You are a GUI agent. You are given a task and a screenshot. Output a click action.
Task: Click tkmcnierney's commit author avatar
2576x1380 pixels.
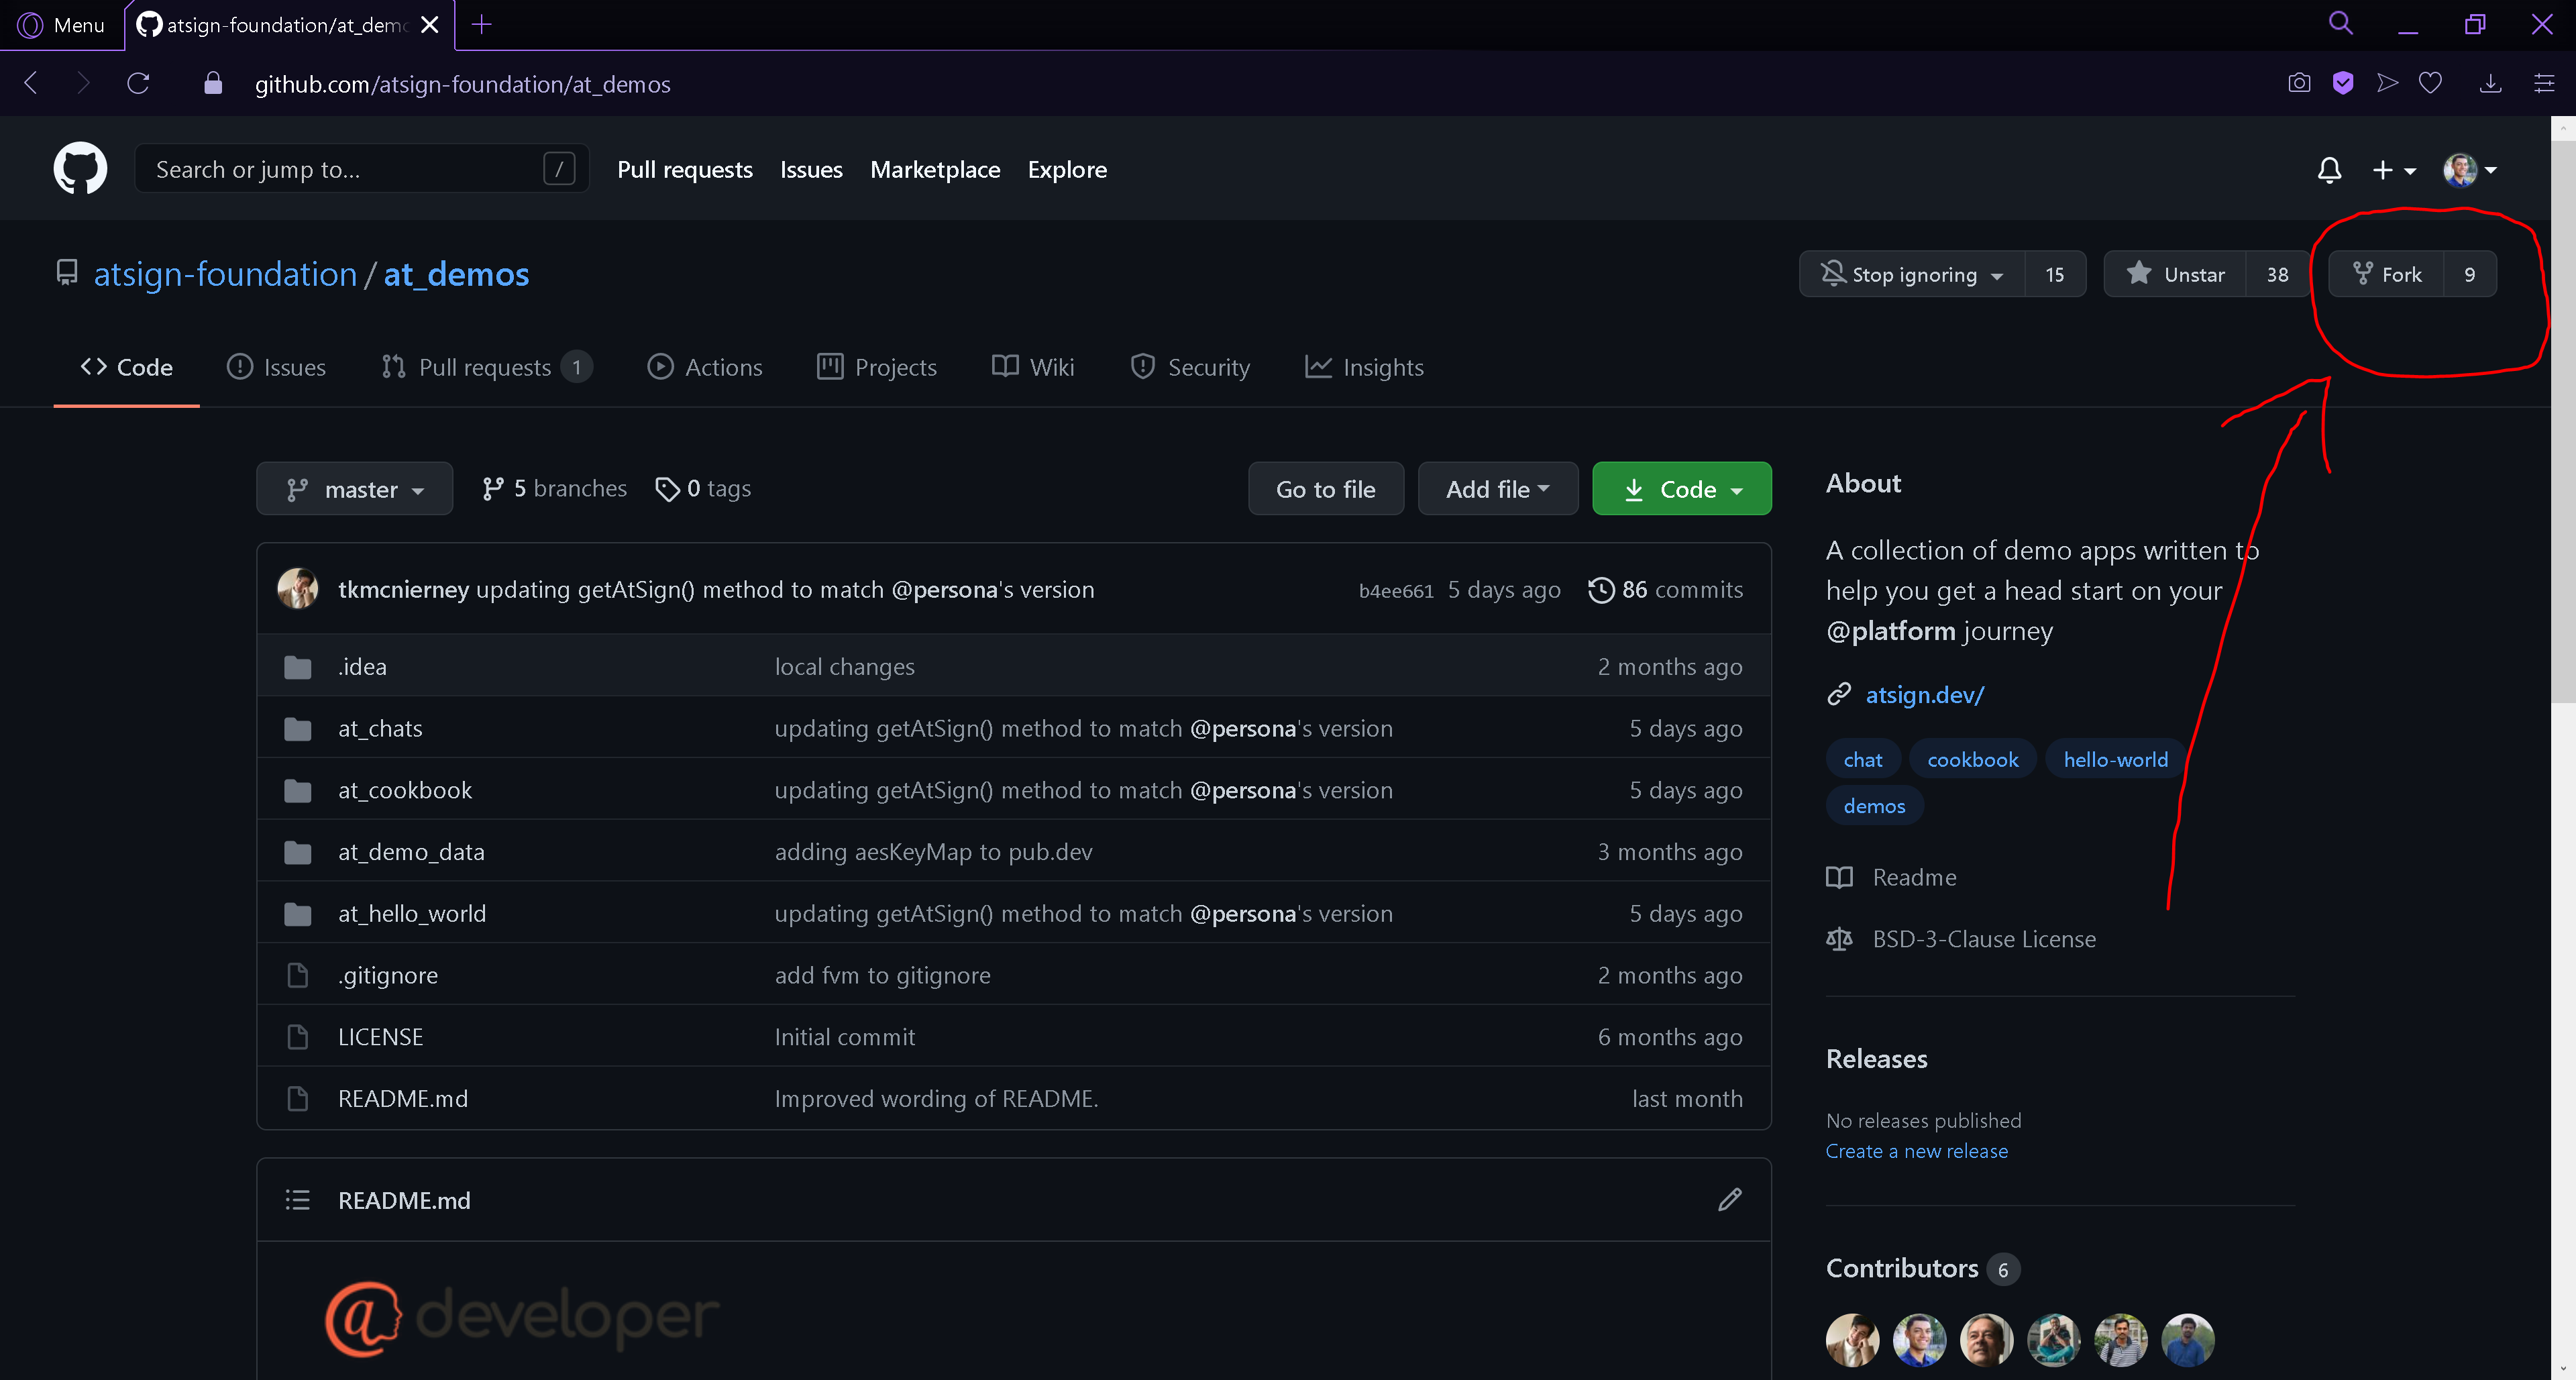[297, 589]
